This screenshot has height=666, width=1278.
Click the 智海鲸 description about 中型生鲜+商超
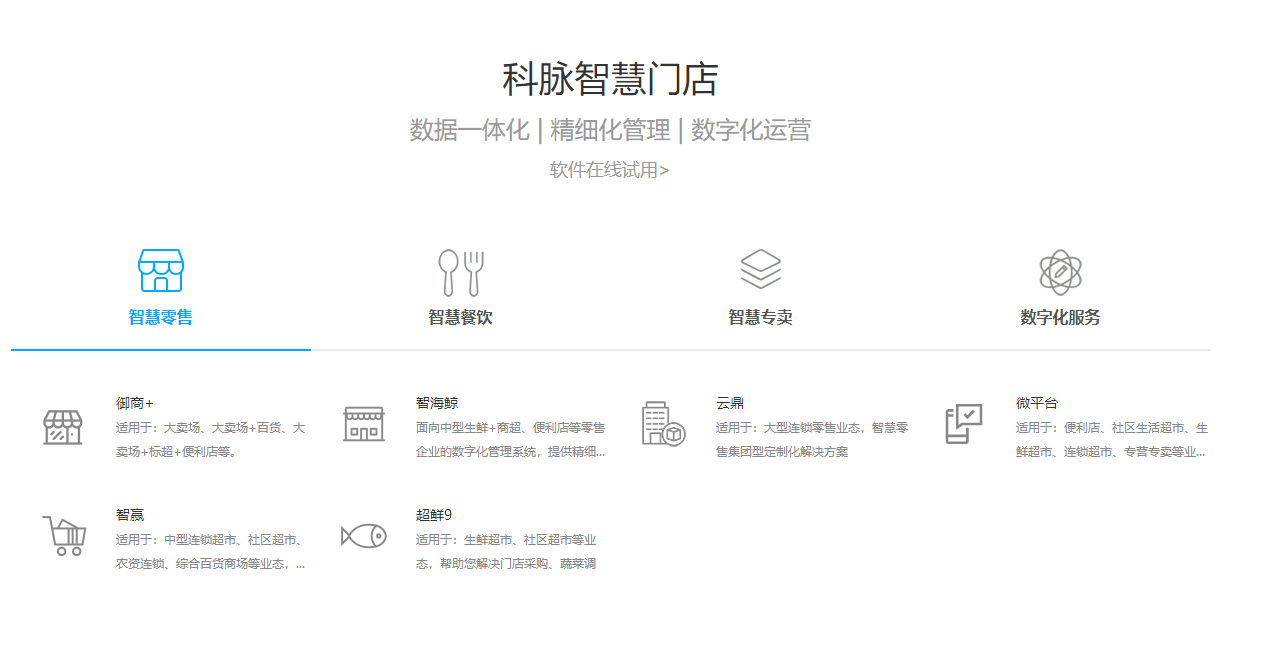pos(511,440)
